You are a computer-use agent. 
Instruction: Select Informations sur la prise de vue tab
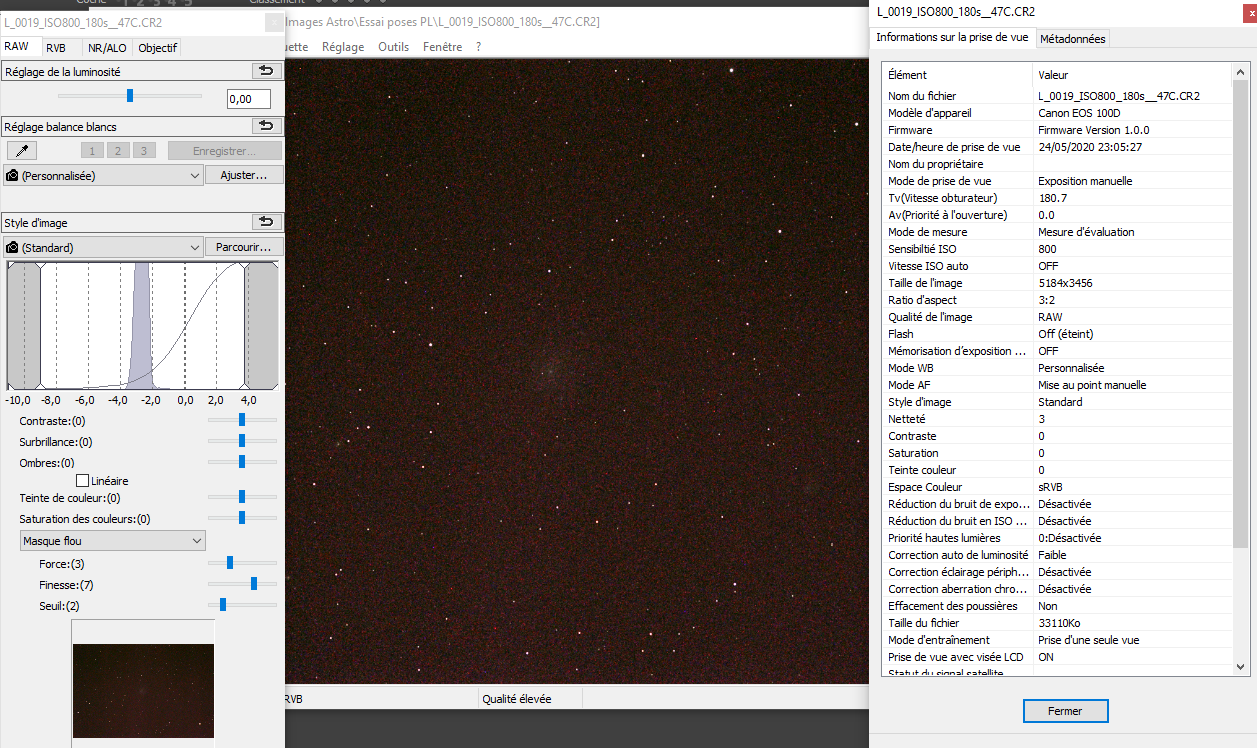pyautogui.click(x=952, y=37)
